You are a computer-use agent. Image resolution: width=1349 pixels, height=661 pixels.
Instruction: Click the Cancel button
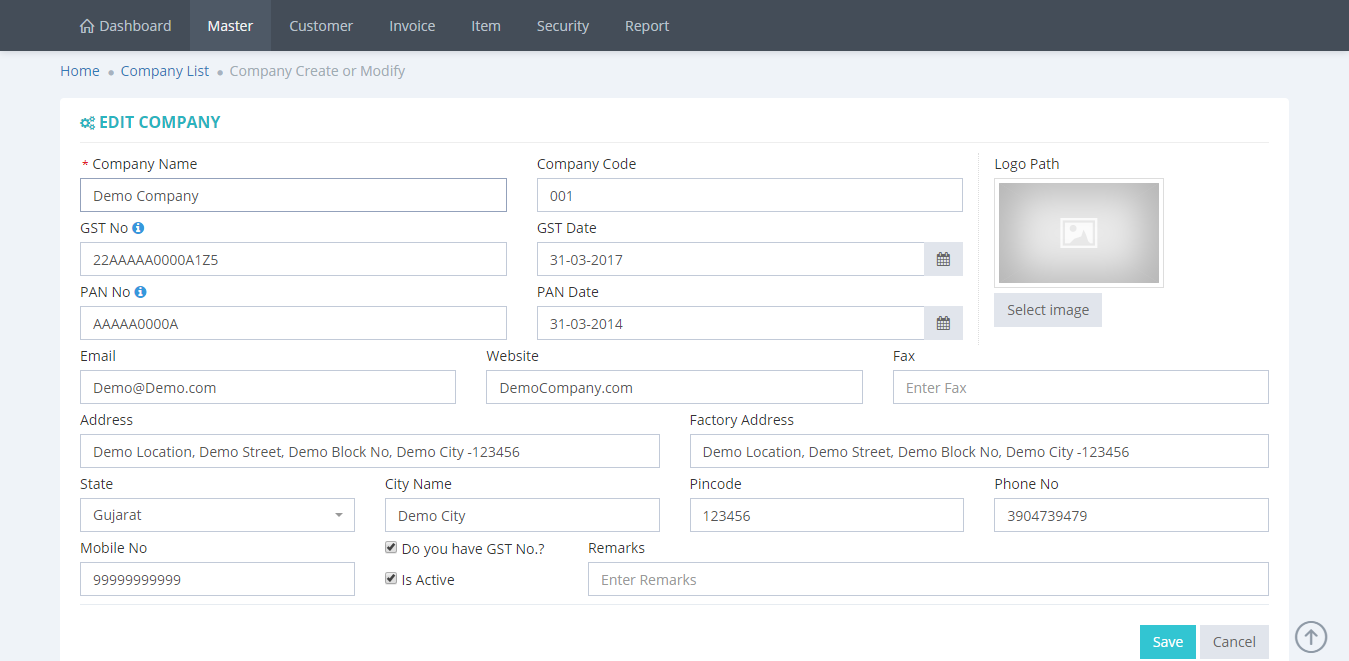[1234, 642]
